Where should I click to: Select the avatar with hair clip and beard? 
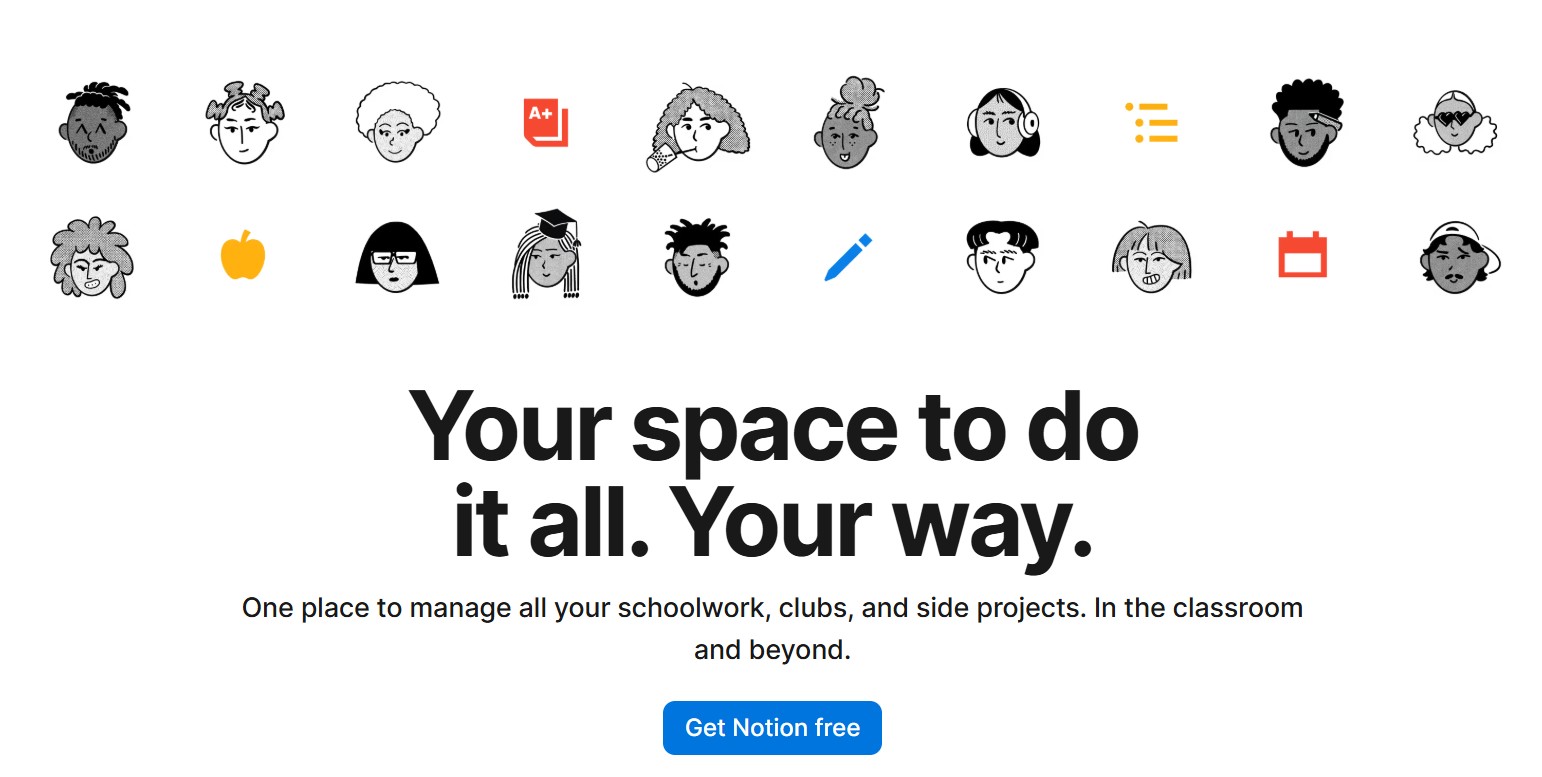1307,123
